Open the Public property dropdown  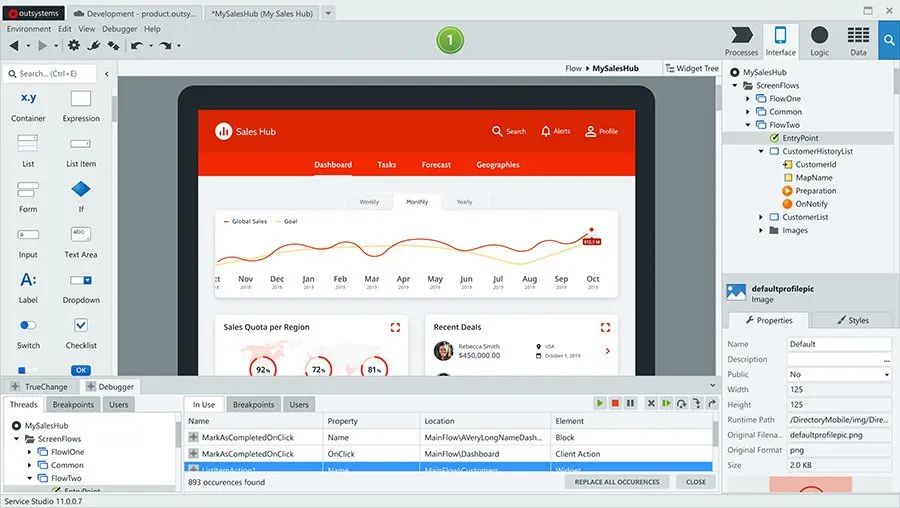tap(838, 375)
